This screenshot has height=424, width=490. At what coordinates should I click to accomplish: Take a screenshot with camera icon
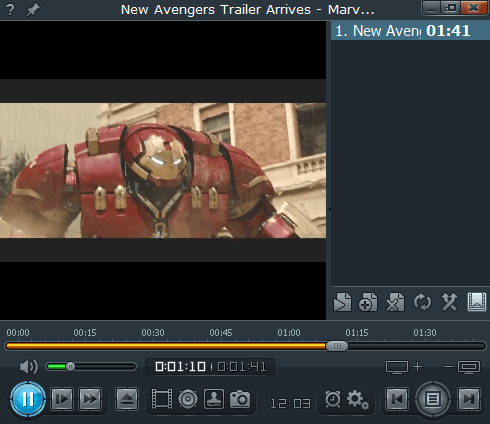[240, 399]
